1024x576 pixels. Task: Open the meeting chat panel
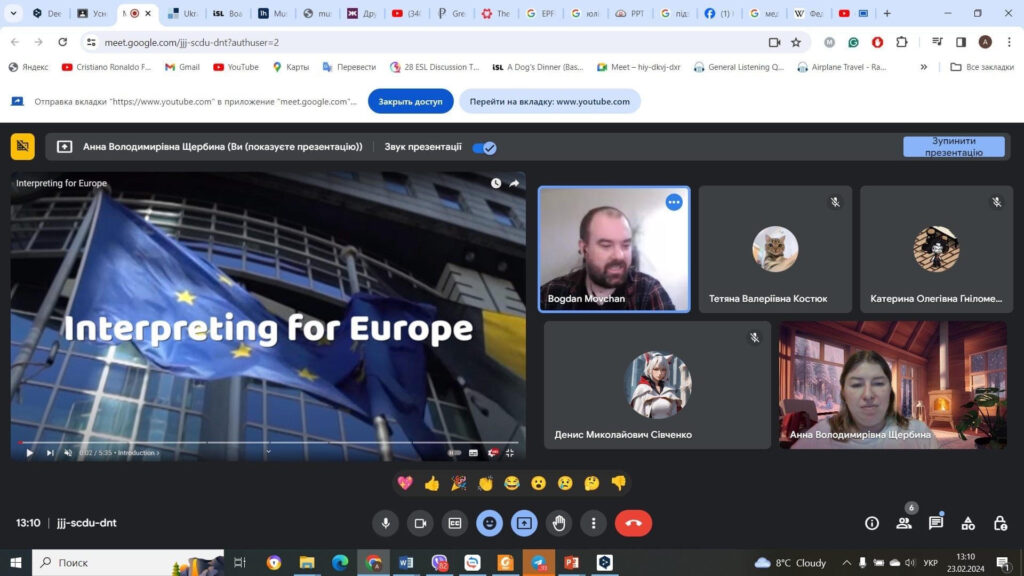936,523
